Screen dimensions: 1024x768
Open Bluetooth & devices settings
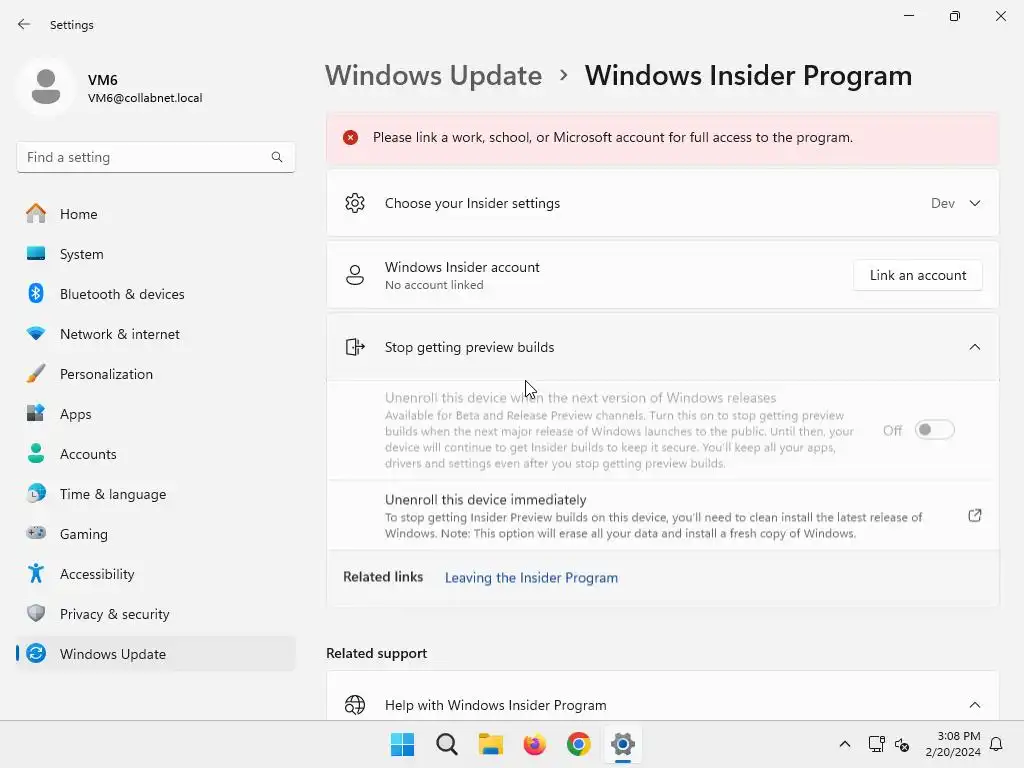[155, 293]
